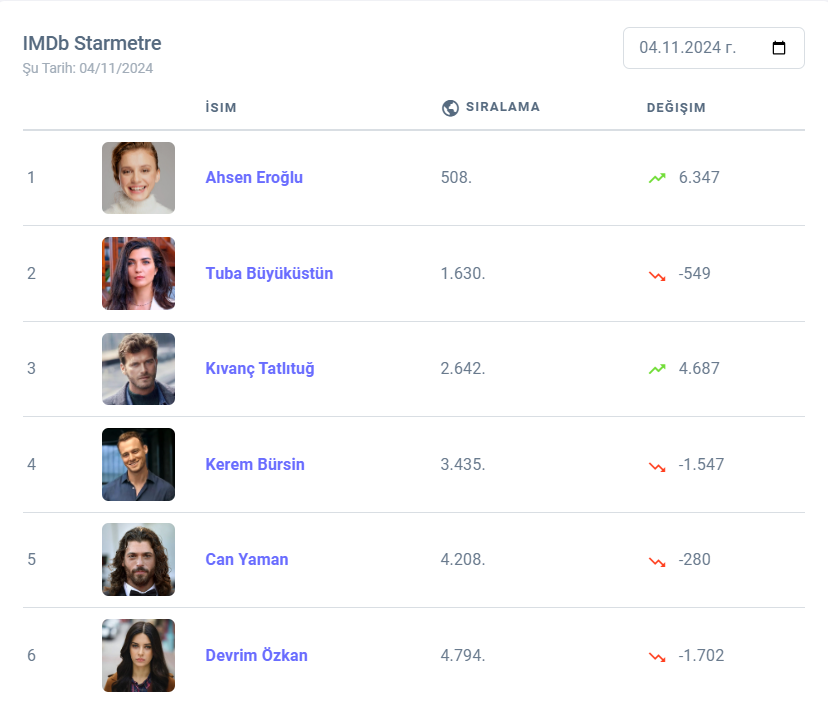
Task: Click Can Yaman's profile photo
Action: [138, 560]
